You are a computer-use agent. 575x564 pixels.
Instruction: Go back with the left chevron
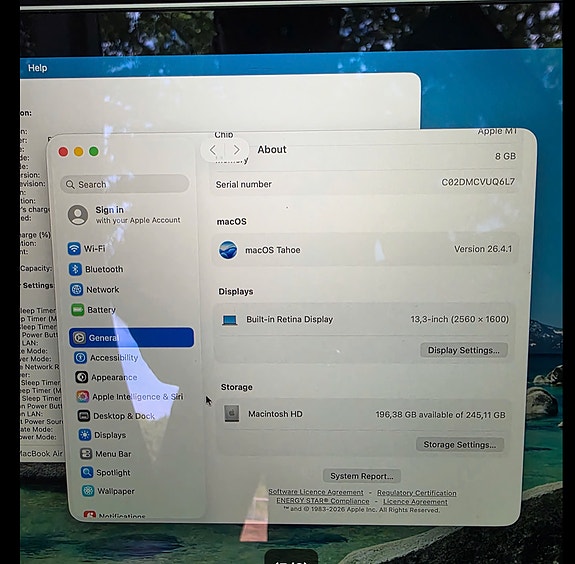point(213,150)
